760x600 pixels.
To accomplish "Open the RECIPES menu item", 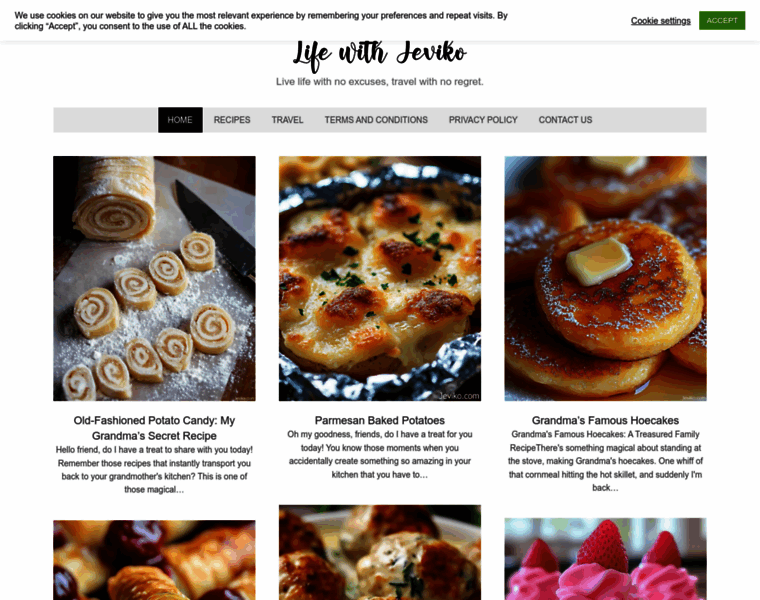I will pyautogui.click(x=232, y=120).
